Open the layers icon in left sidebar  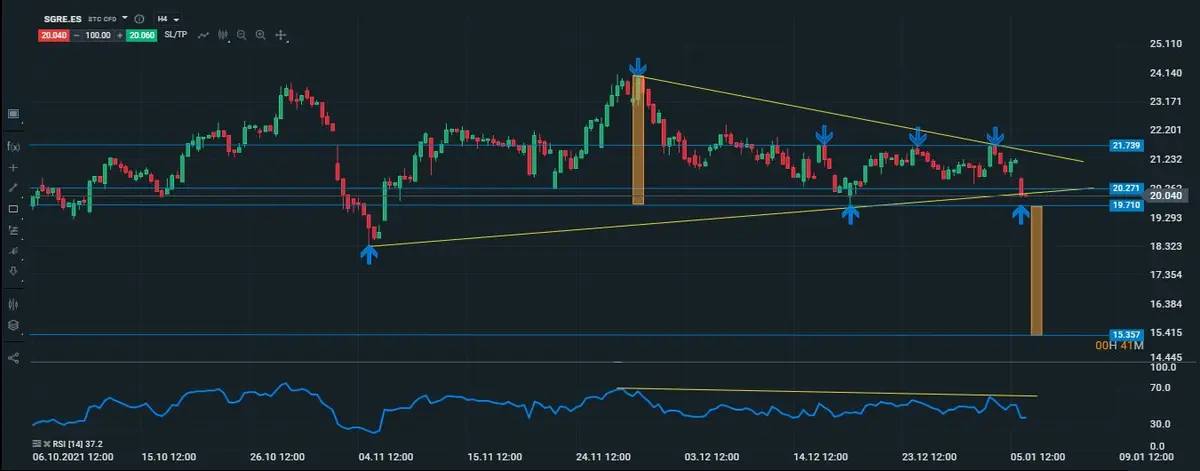point(13,325)
